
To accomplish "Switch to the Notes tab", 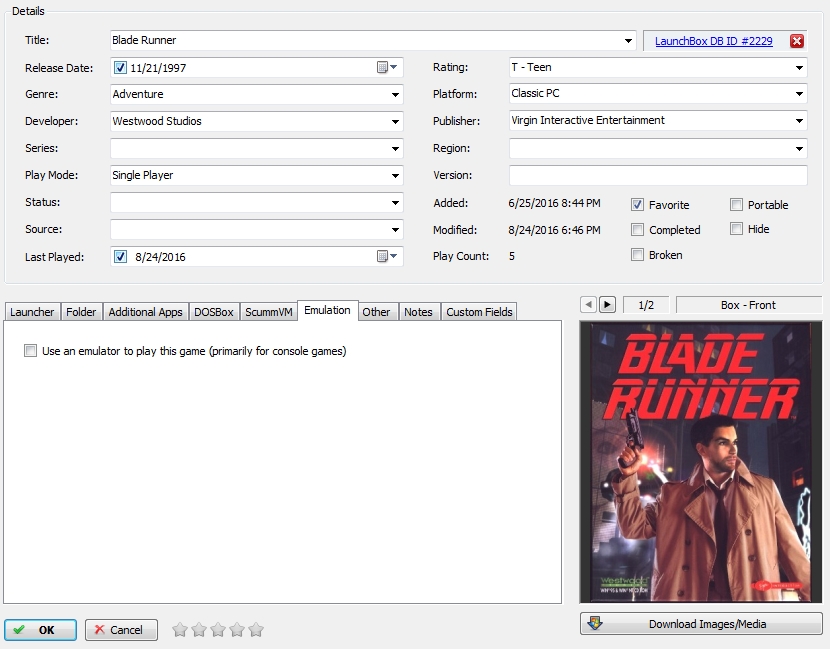I will (x=419, y=312).
